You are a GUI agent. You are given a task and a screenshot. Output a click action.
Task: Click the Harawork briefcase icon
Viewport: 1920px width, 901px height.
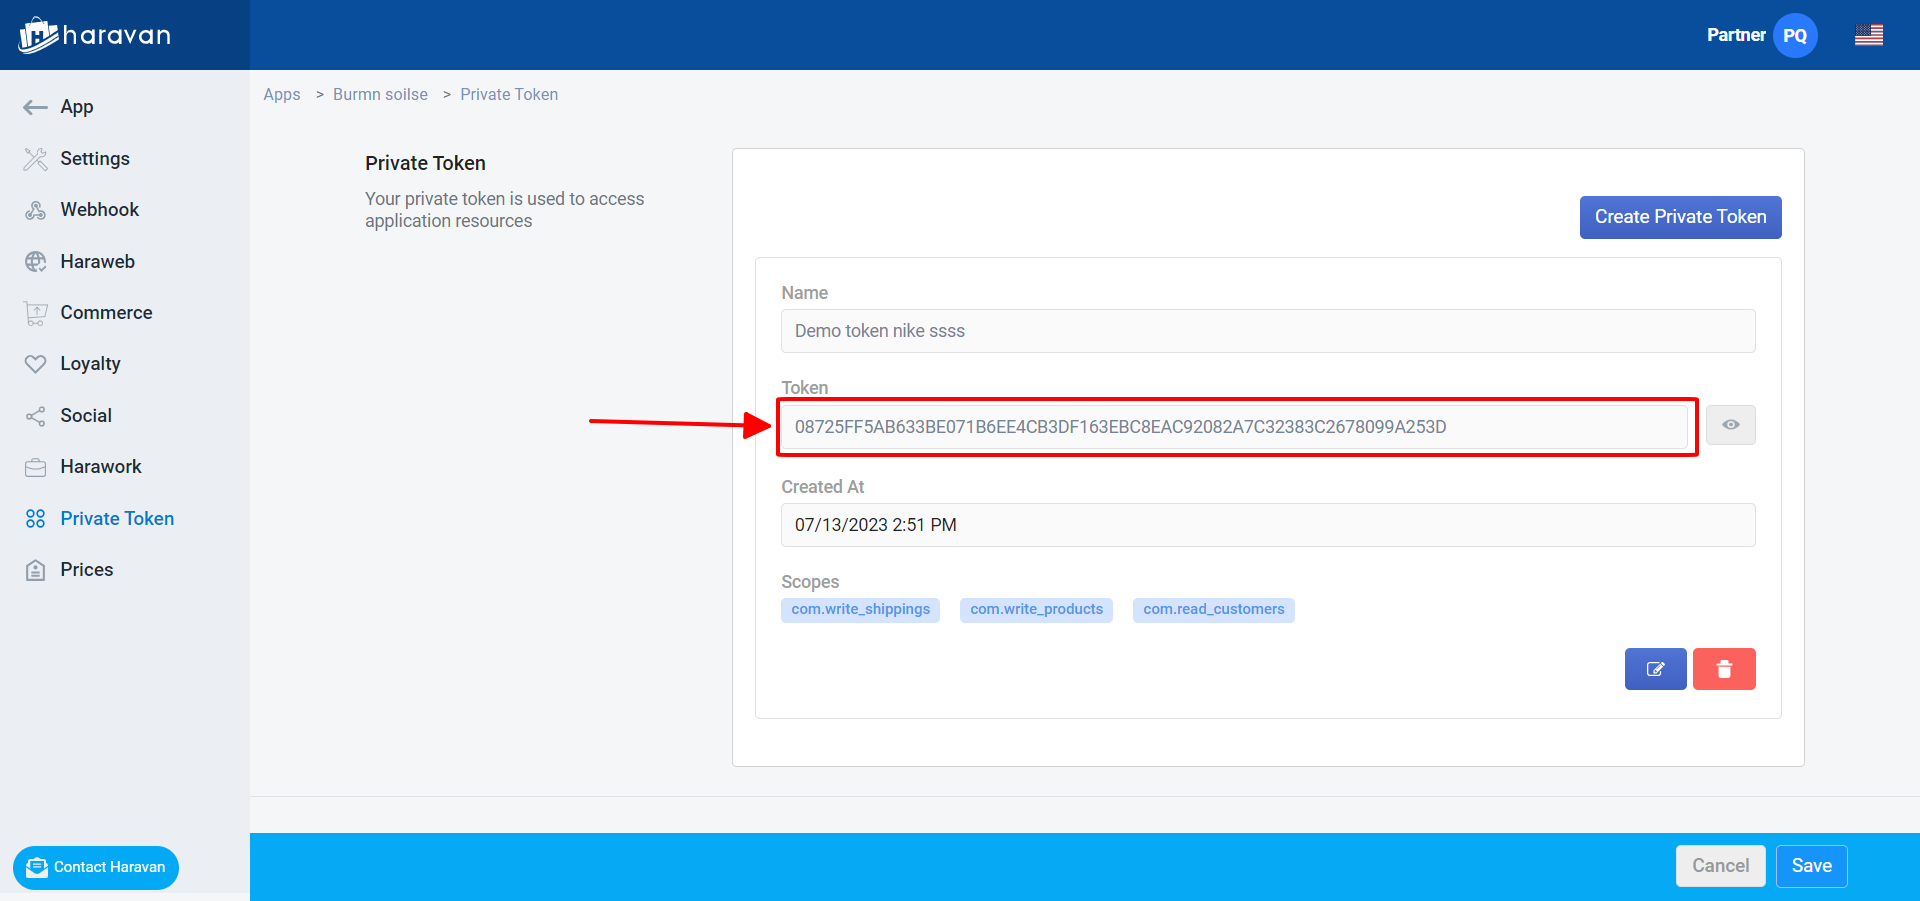(35, 467)
